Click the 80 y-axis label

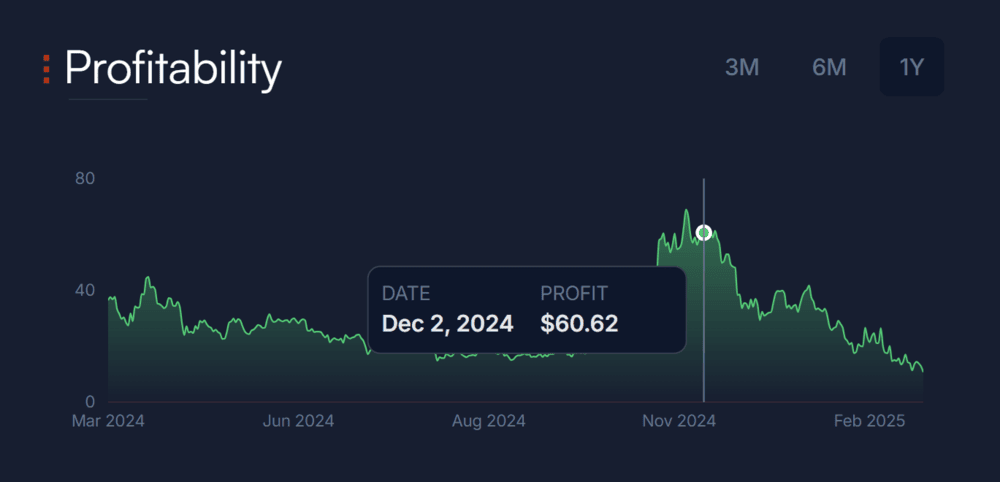click(84, 179)
